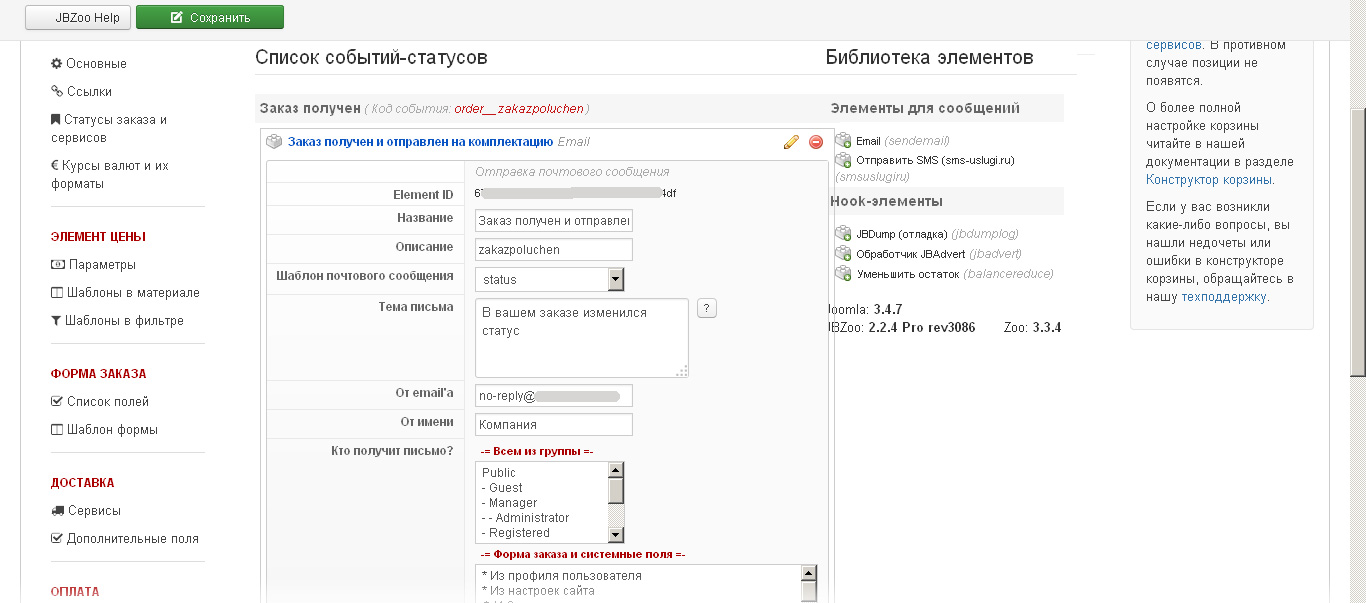Select the Manager group in the recipients list
This screenshot has width=1366, height=603.
click(513, 503)
